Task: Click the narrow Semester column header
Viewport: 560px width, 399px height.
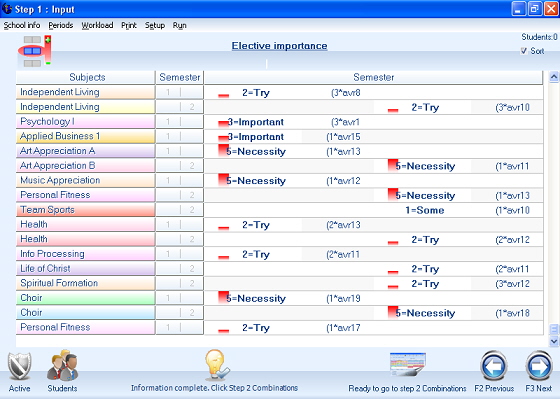Action: tap(180, 77)
